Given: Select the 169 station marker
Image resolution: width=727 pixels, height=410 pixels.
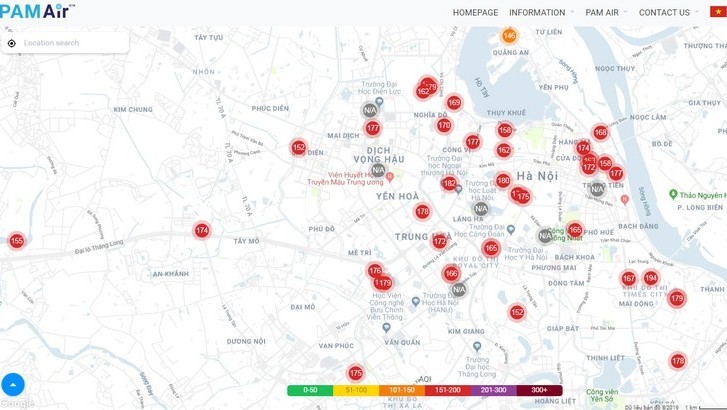Looking at the screenshot, I should pos(454,102).
